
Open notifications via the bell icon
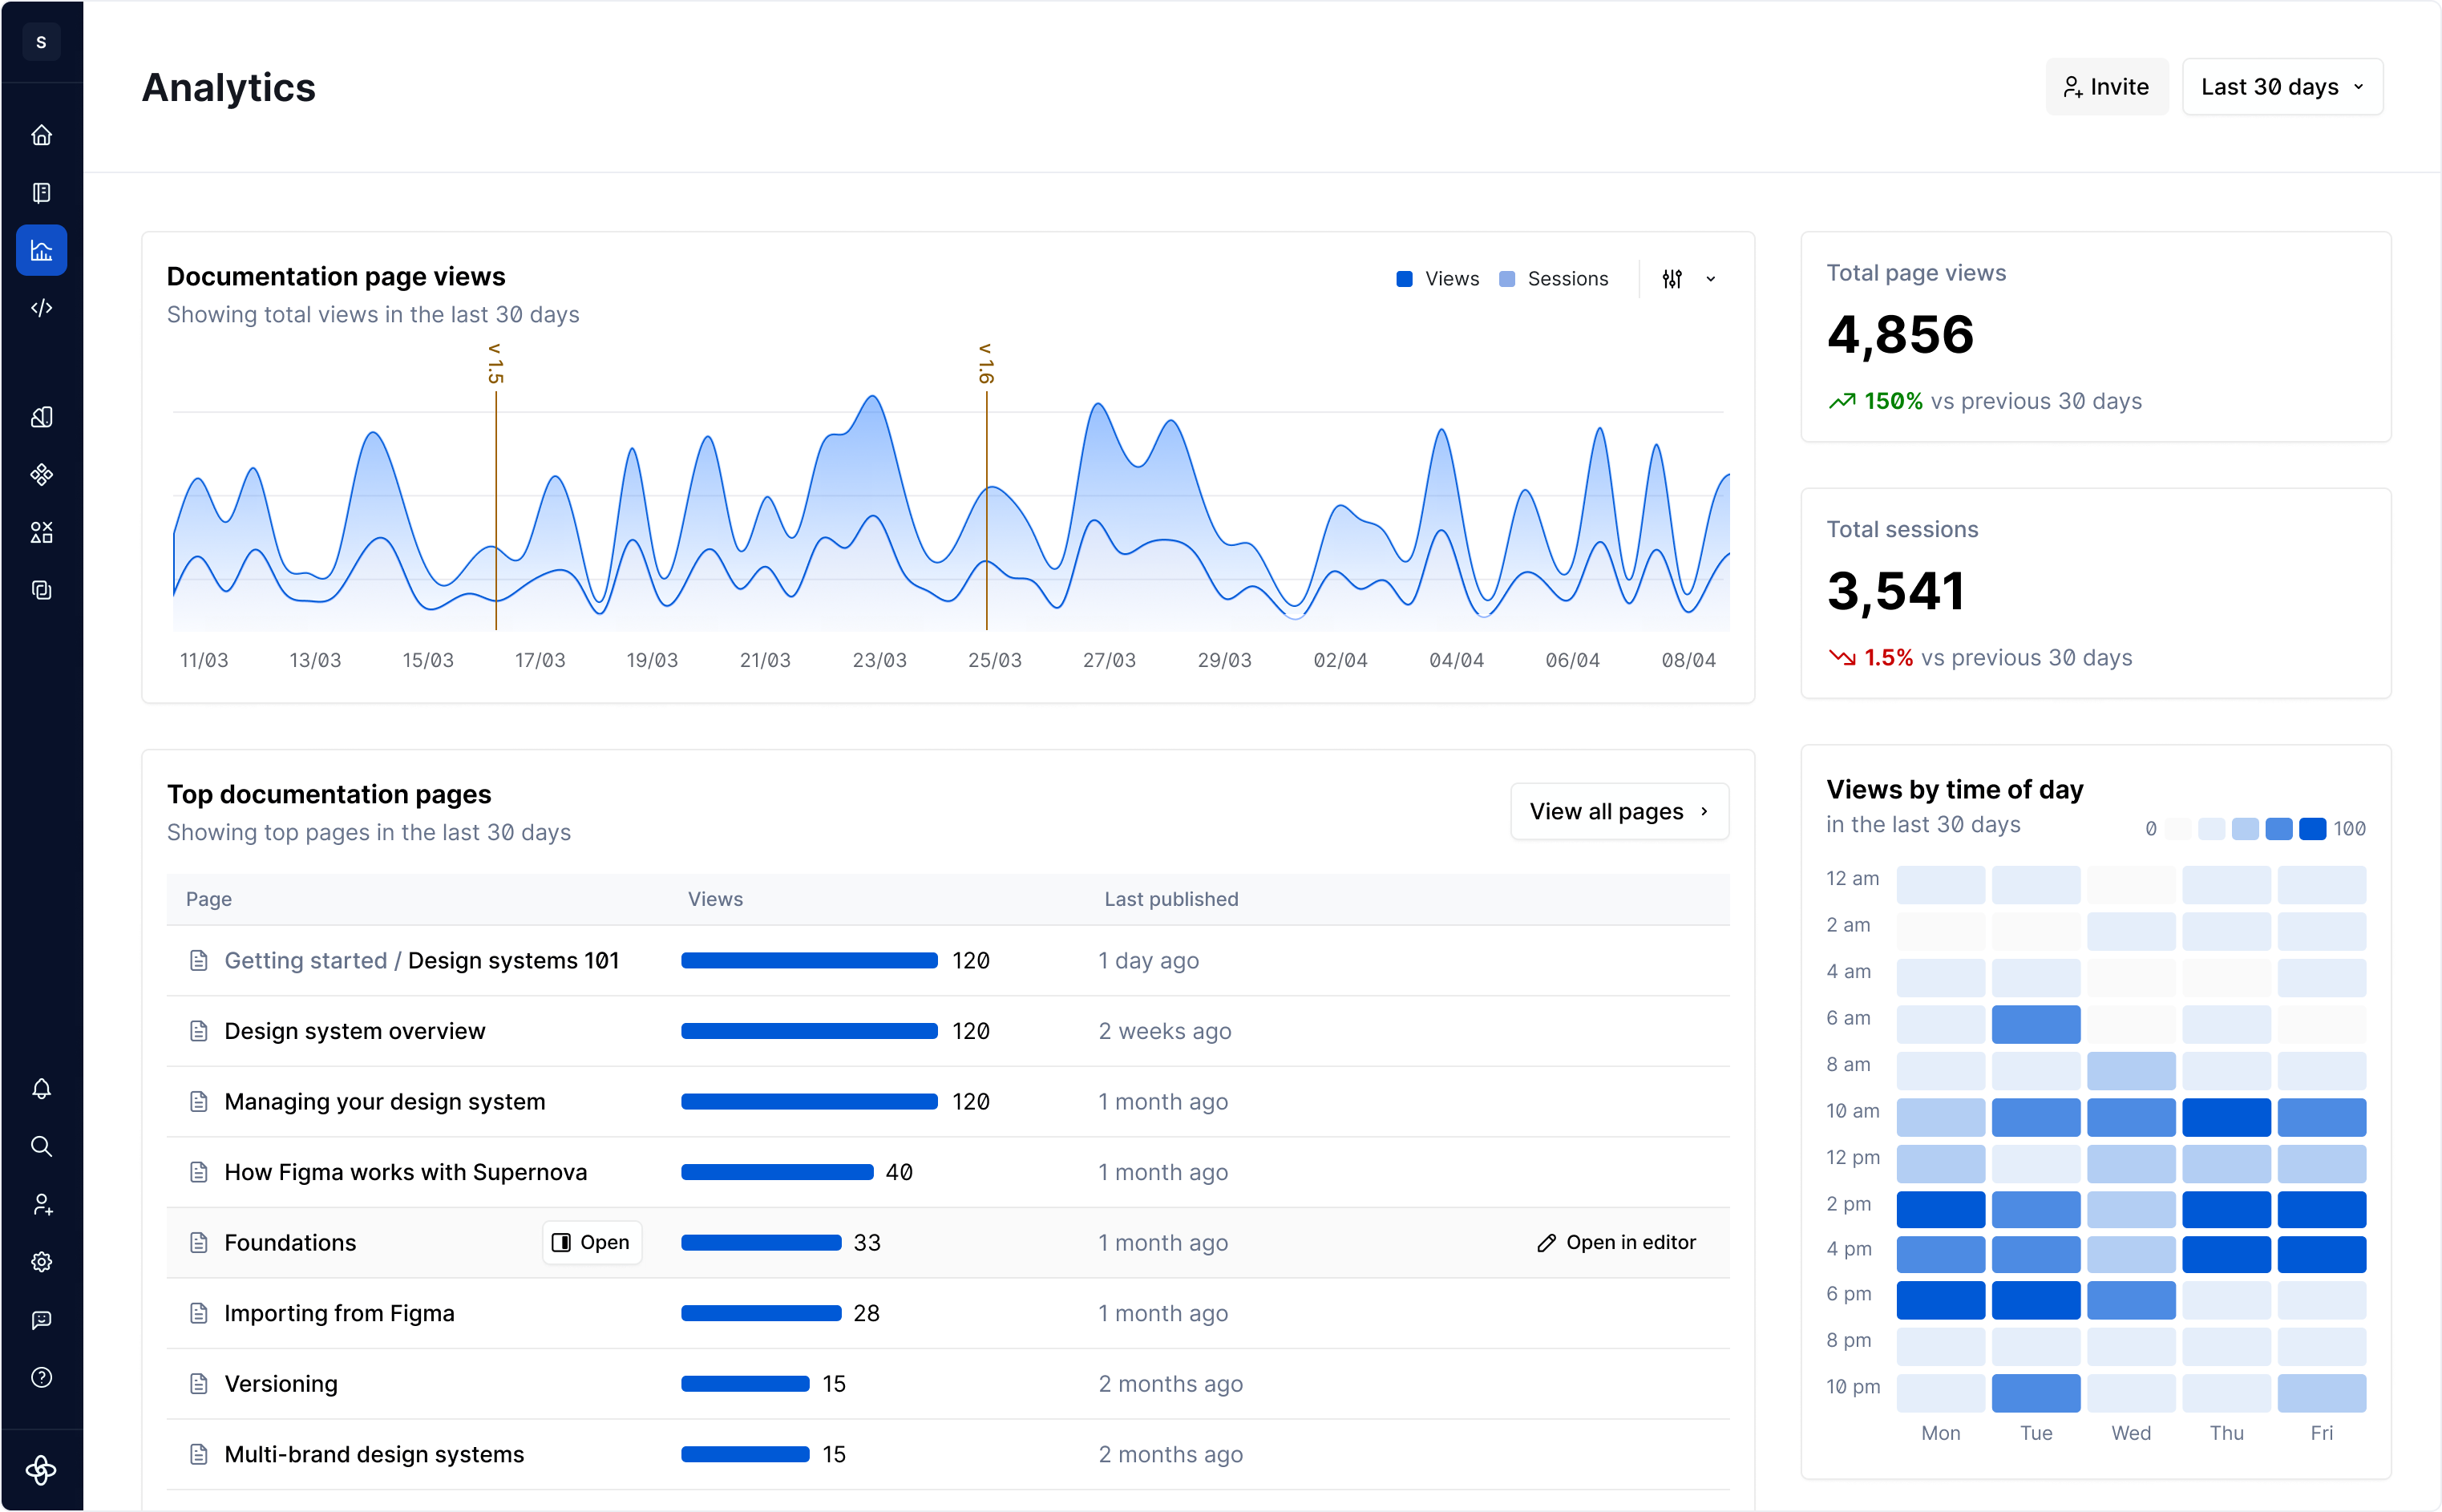(41, 1088)
